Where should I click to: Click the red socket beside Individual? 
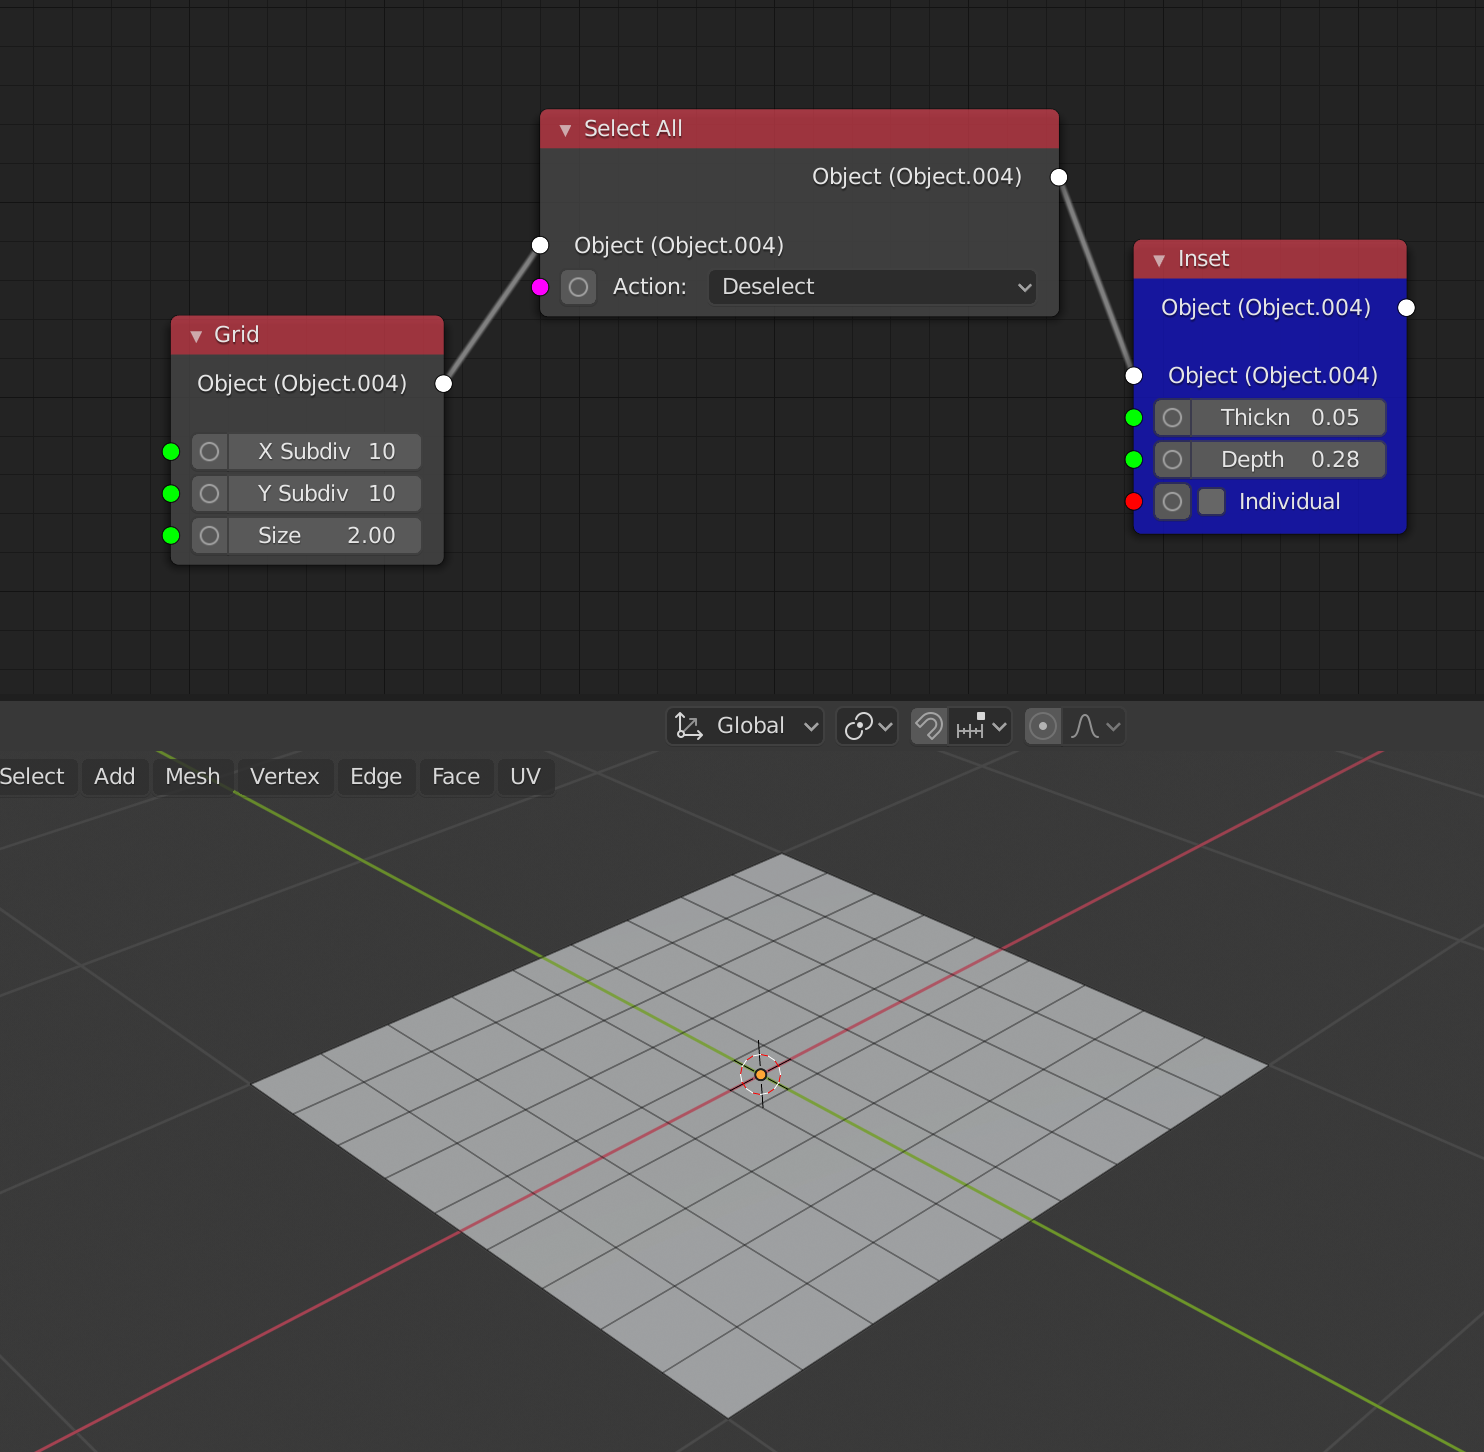pyautogui.click(x=1134, y=502)
